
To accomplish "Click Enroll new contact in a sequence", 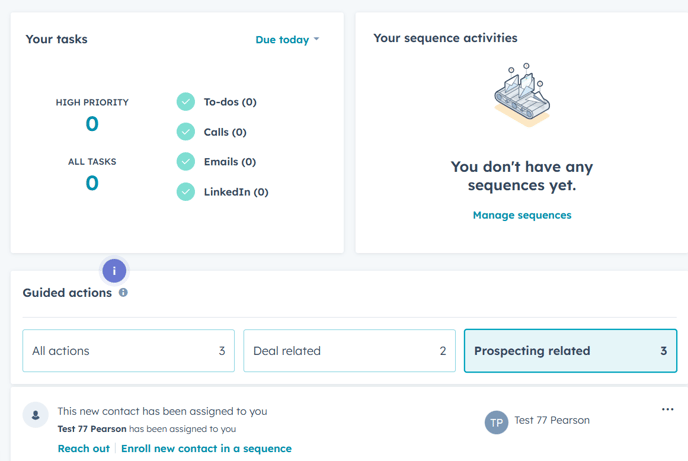I will 206,449.
